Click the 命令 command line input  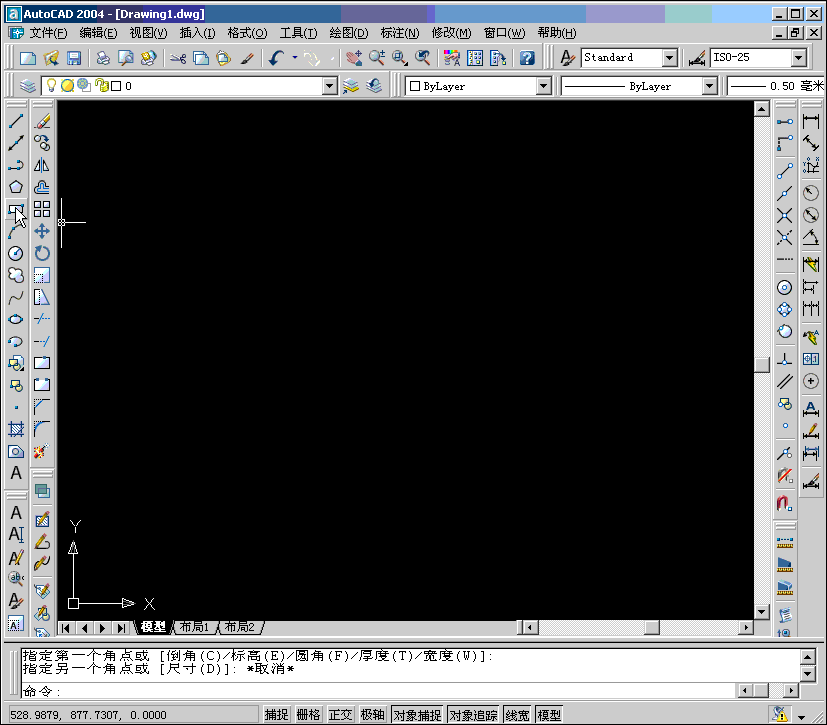(377, 691)
